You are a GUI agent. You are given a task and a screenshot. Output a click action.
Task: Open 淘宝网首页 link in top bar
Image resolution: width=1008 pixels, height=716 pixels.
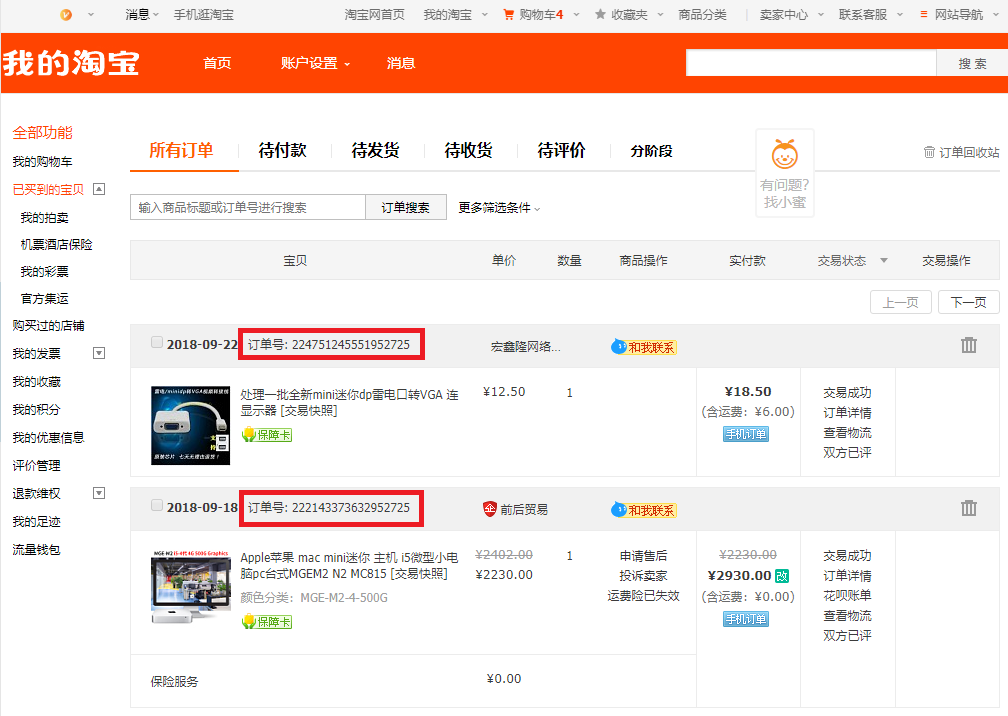click(x=375, y=14)
